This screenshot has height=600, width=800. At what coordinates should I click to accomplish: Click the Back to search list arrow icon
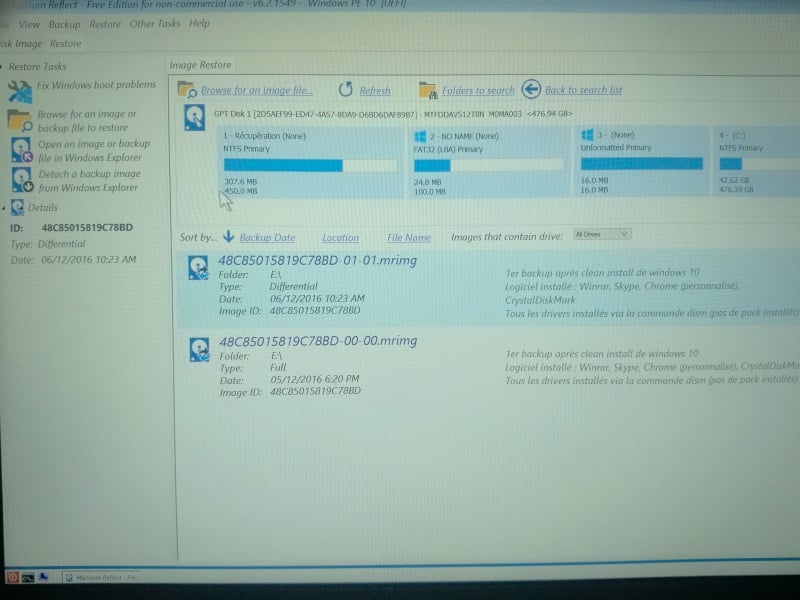tap(531, 89)
